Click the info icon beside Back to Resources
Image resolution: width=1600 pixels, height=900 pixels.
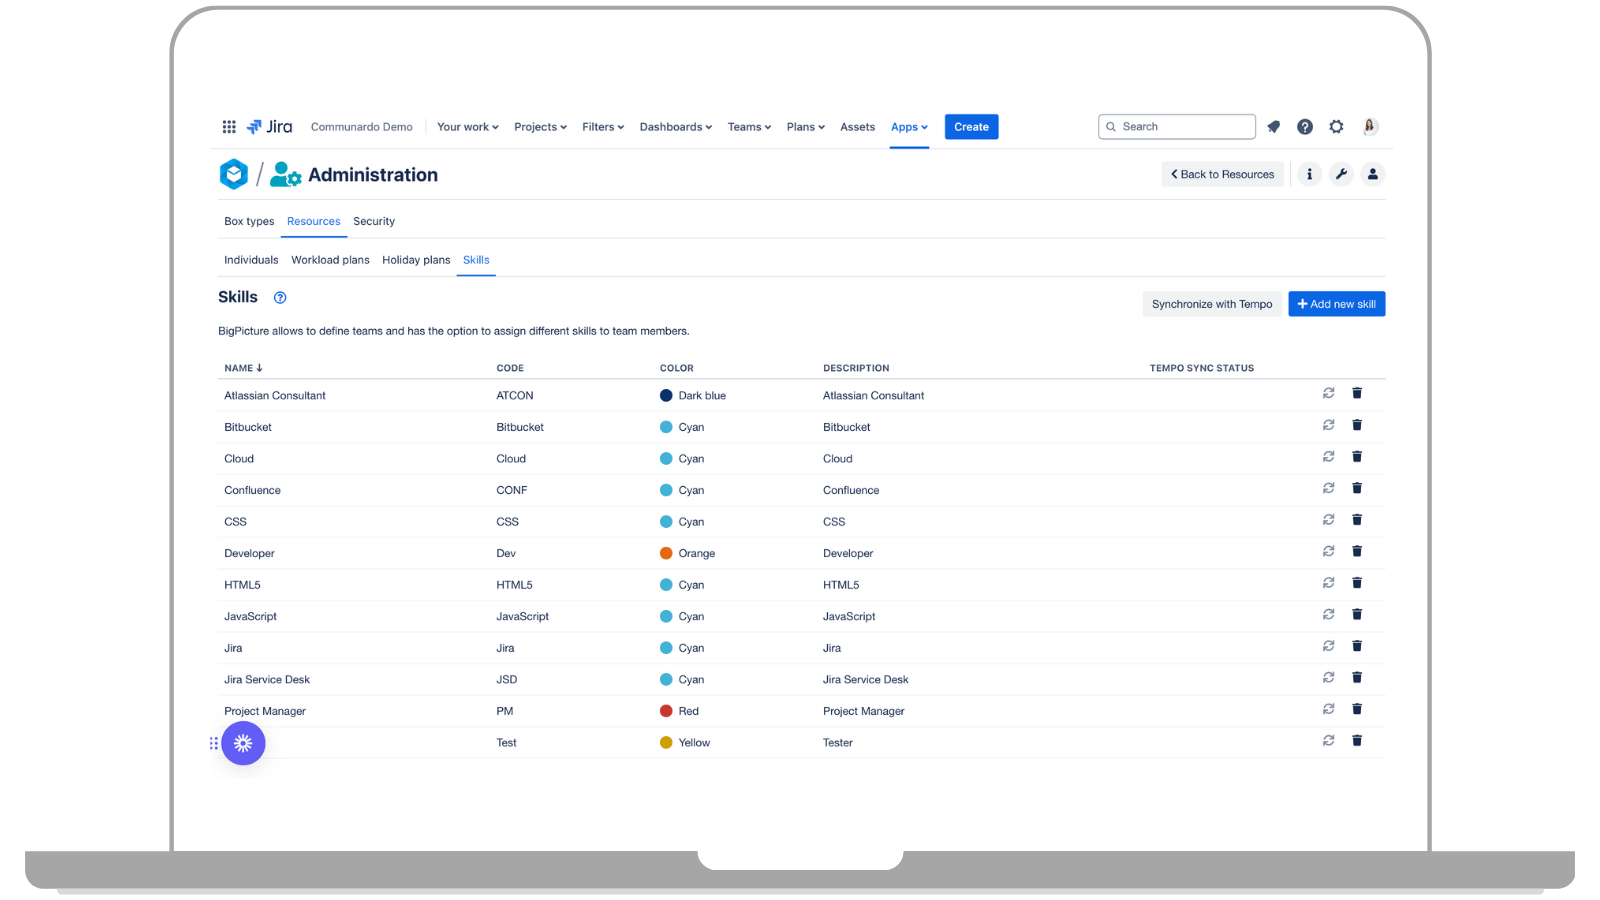coord(1309,174)
